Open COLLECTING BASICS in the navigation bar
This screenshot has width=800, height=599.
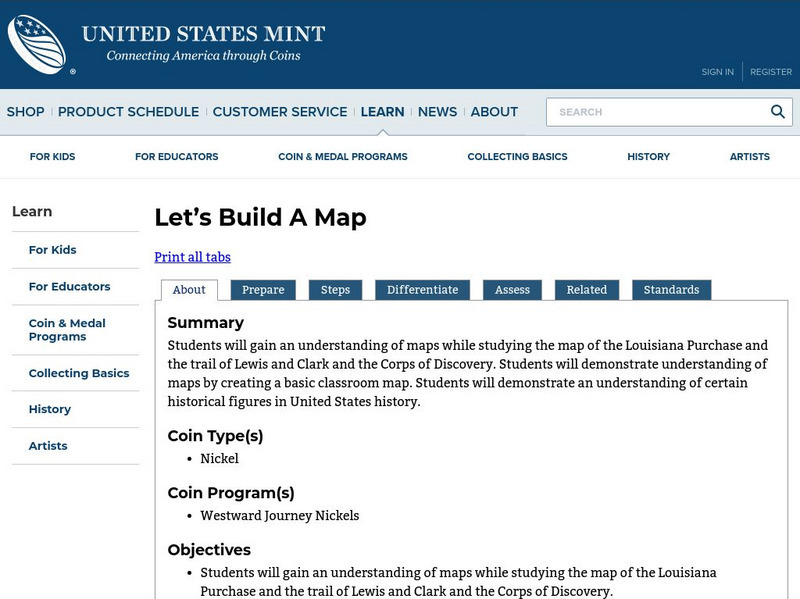518,156
